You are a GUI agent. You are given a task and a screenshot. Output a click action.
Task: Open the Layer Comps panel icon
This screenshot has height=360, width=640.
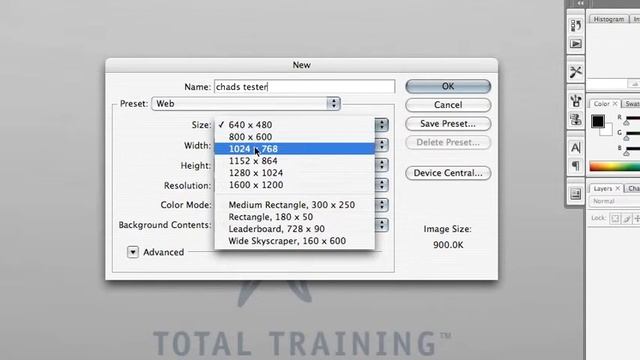tap(576, 194)
